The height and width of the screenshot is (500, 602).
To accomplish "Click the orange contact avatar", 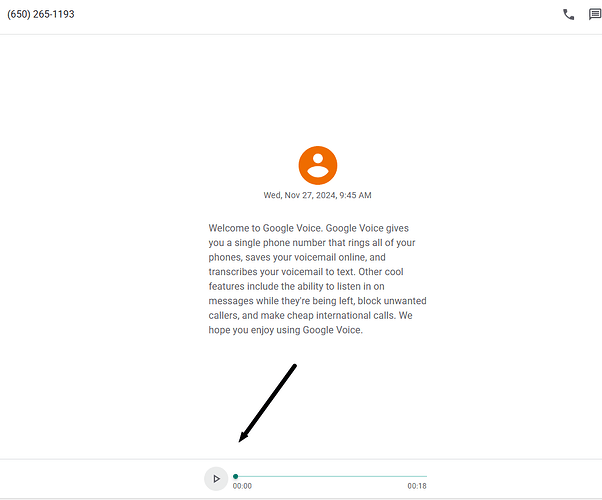I will [x=318, y=166].
